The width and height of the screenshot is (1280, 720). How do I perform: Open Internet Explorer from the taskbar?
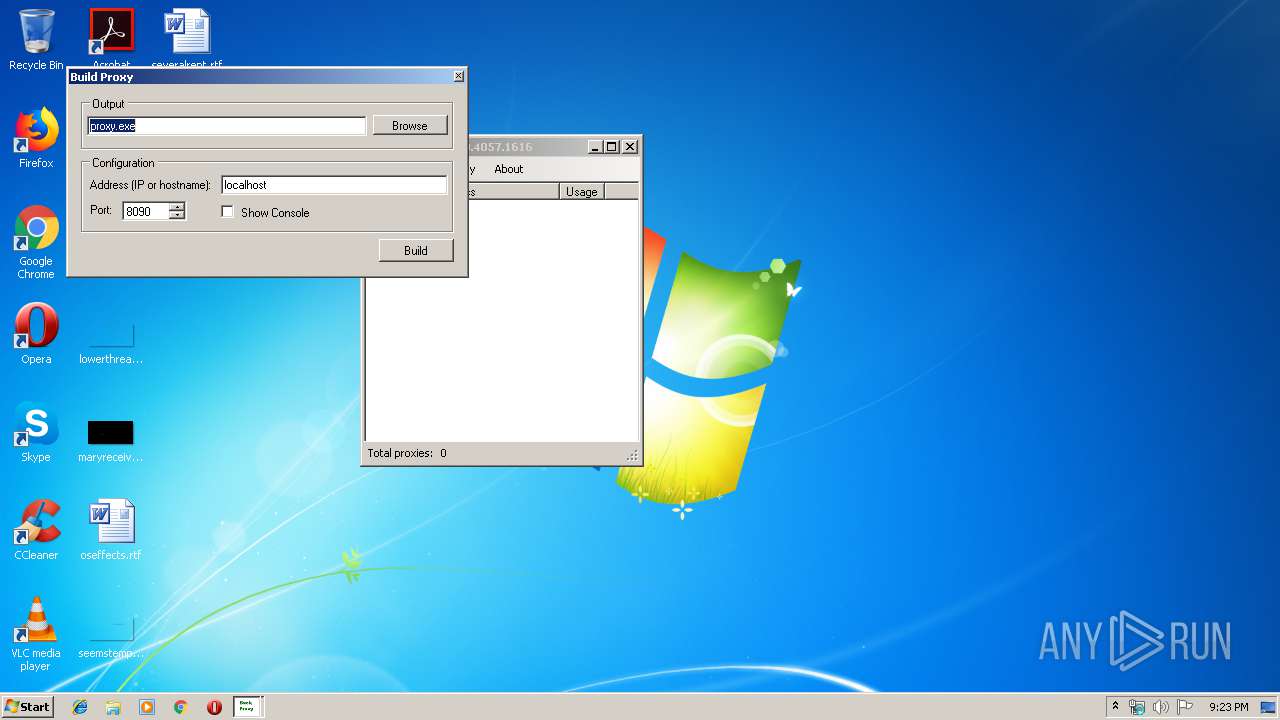tap(80, 707)
